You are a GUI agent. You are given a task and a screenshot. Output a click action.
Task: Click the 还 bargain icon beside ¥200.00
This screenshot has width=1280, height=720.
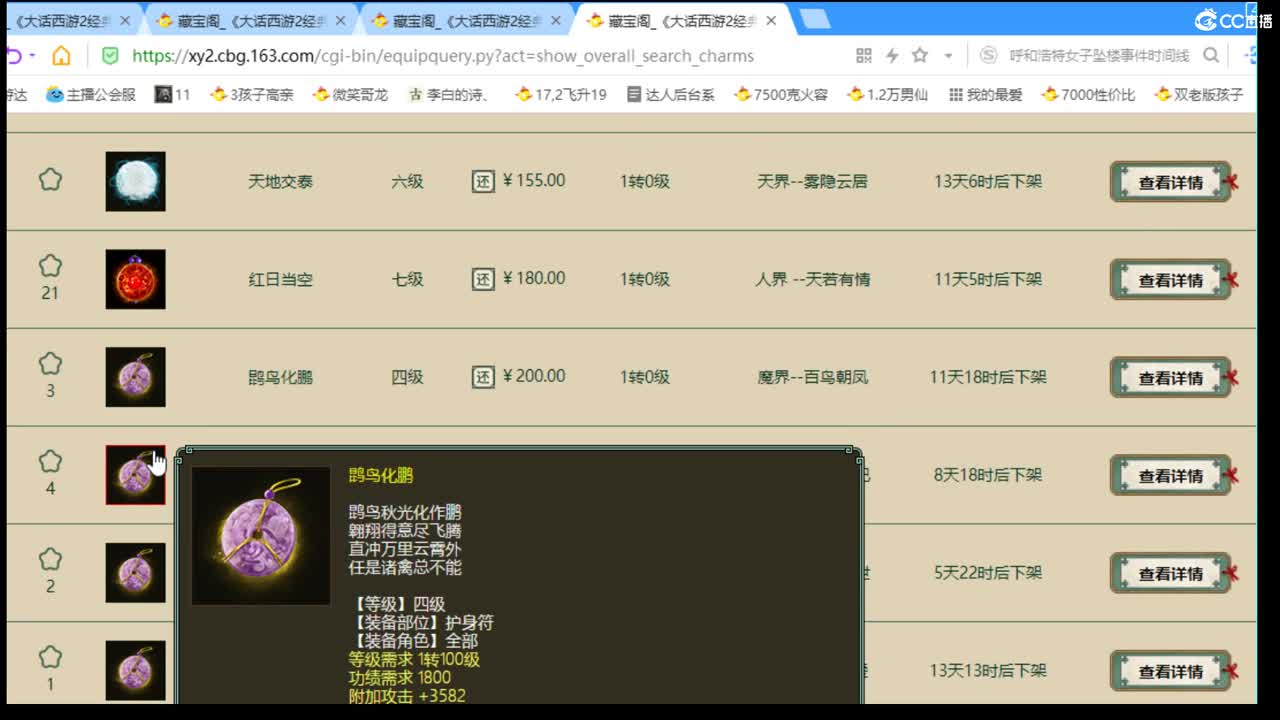[x=483, y=377]
